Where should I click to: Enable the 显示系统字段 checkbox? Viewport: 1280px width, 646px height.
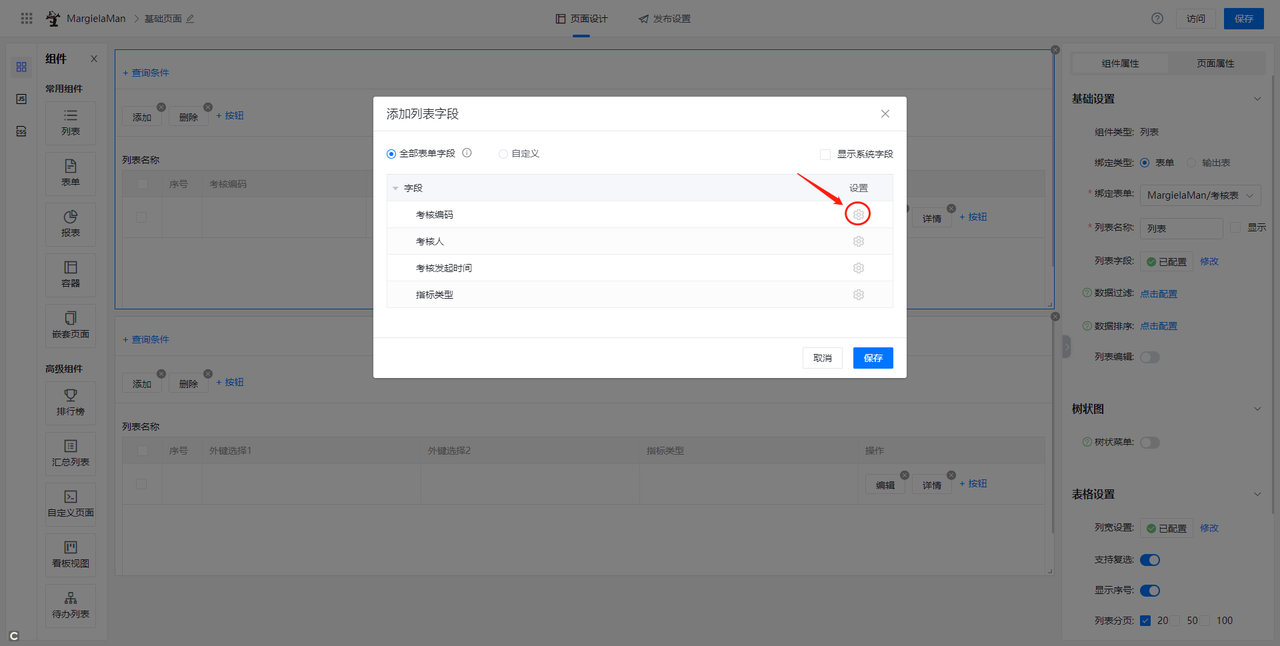tap(825, 154)
